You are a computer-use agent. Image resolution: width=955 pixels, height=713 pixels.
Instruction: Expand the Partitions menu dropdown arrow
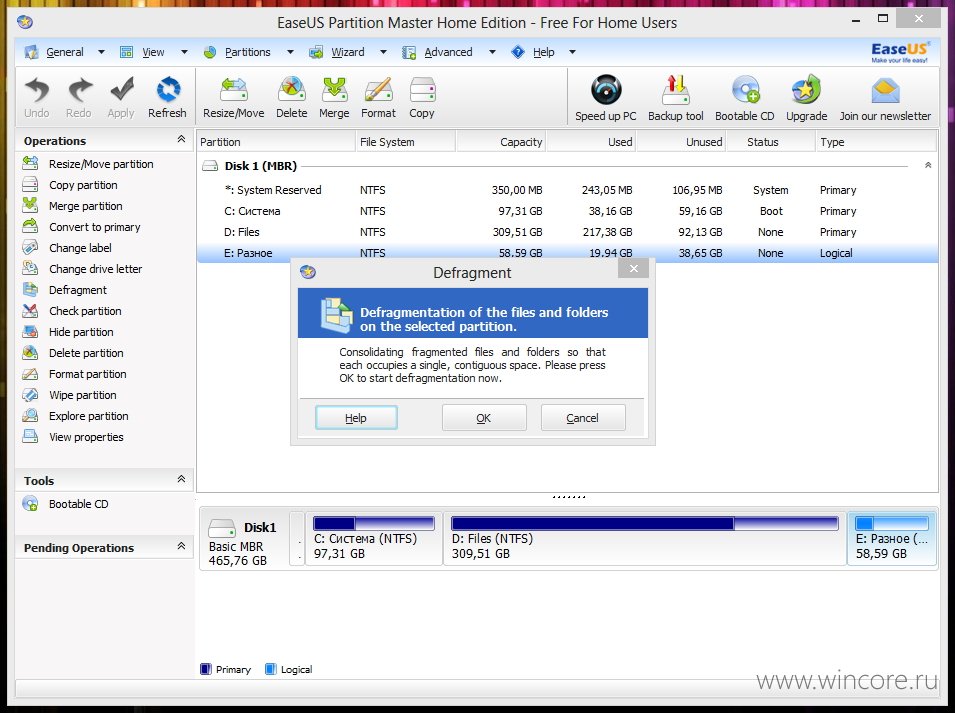point(291,52)
